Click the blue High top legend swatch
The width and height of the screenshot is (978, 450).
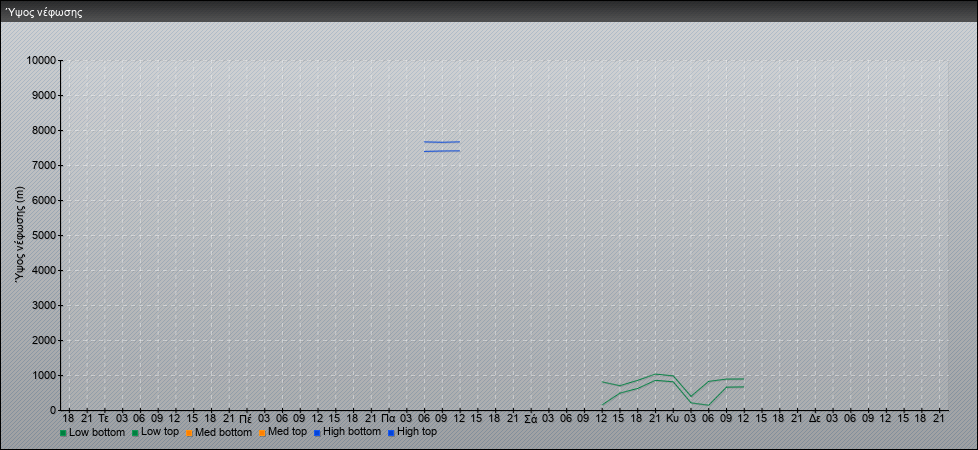pos(391,433)
